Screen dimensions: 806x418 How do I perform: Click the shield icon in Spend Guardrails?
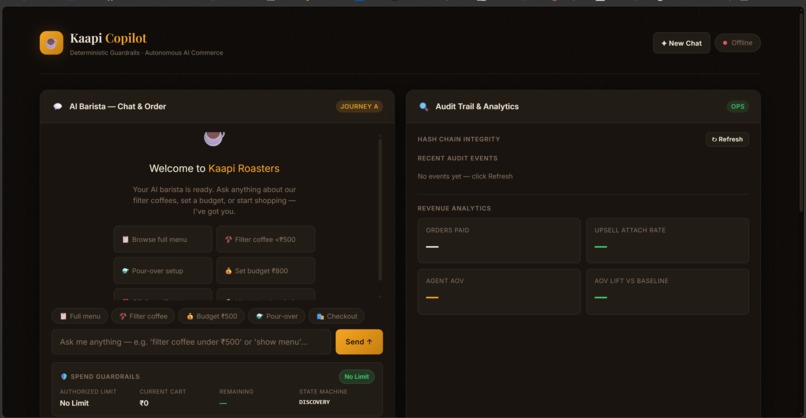point(64,376)
